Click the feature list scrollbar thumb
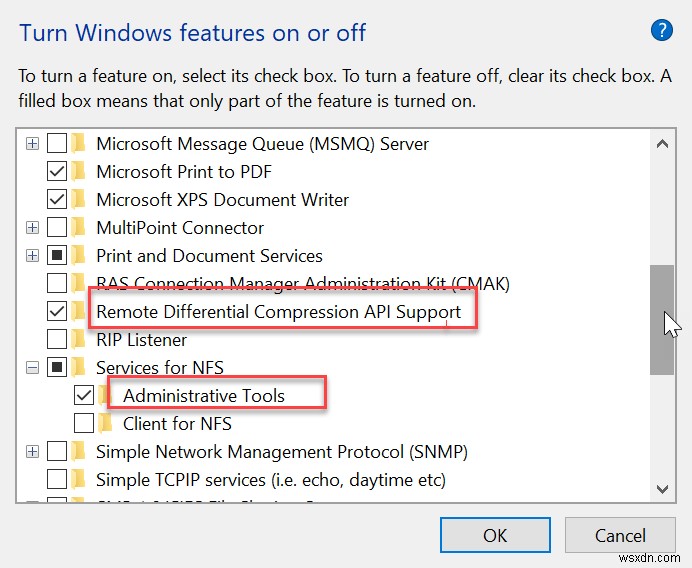 (x=662, y=320)
